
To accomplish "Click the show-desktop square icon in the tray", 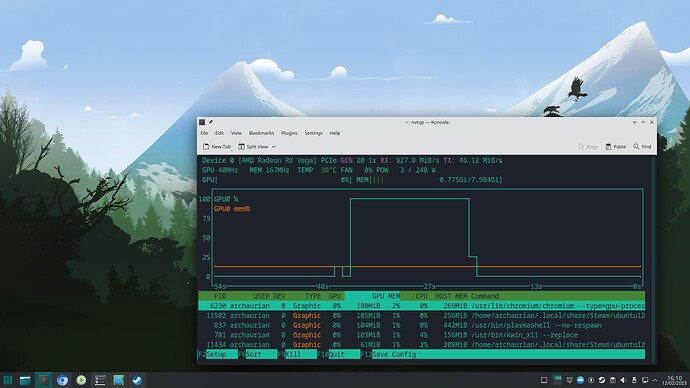I will click(x=544, y=380).
